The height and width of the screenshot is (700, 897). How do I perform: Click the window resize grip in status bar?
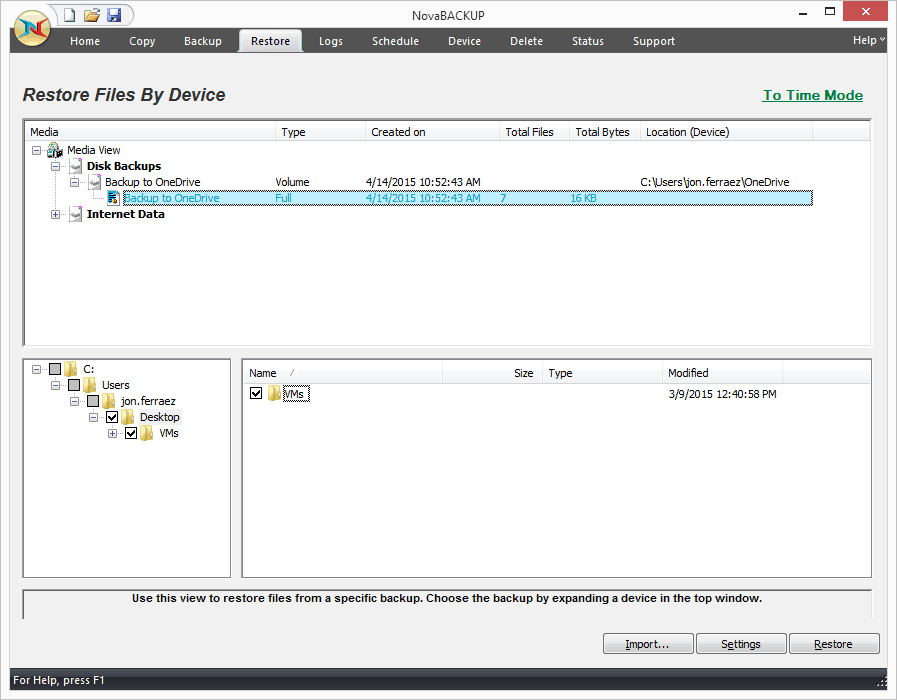(881, 682)
